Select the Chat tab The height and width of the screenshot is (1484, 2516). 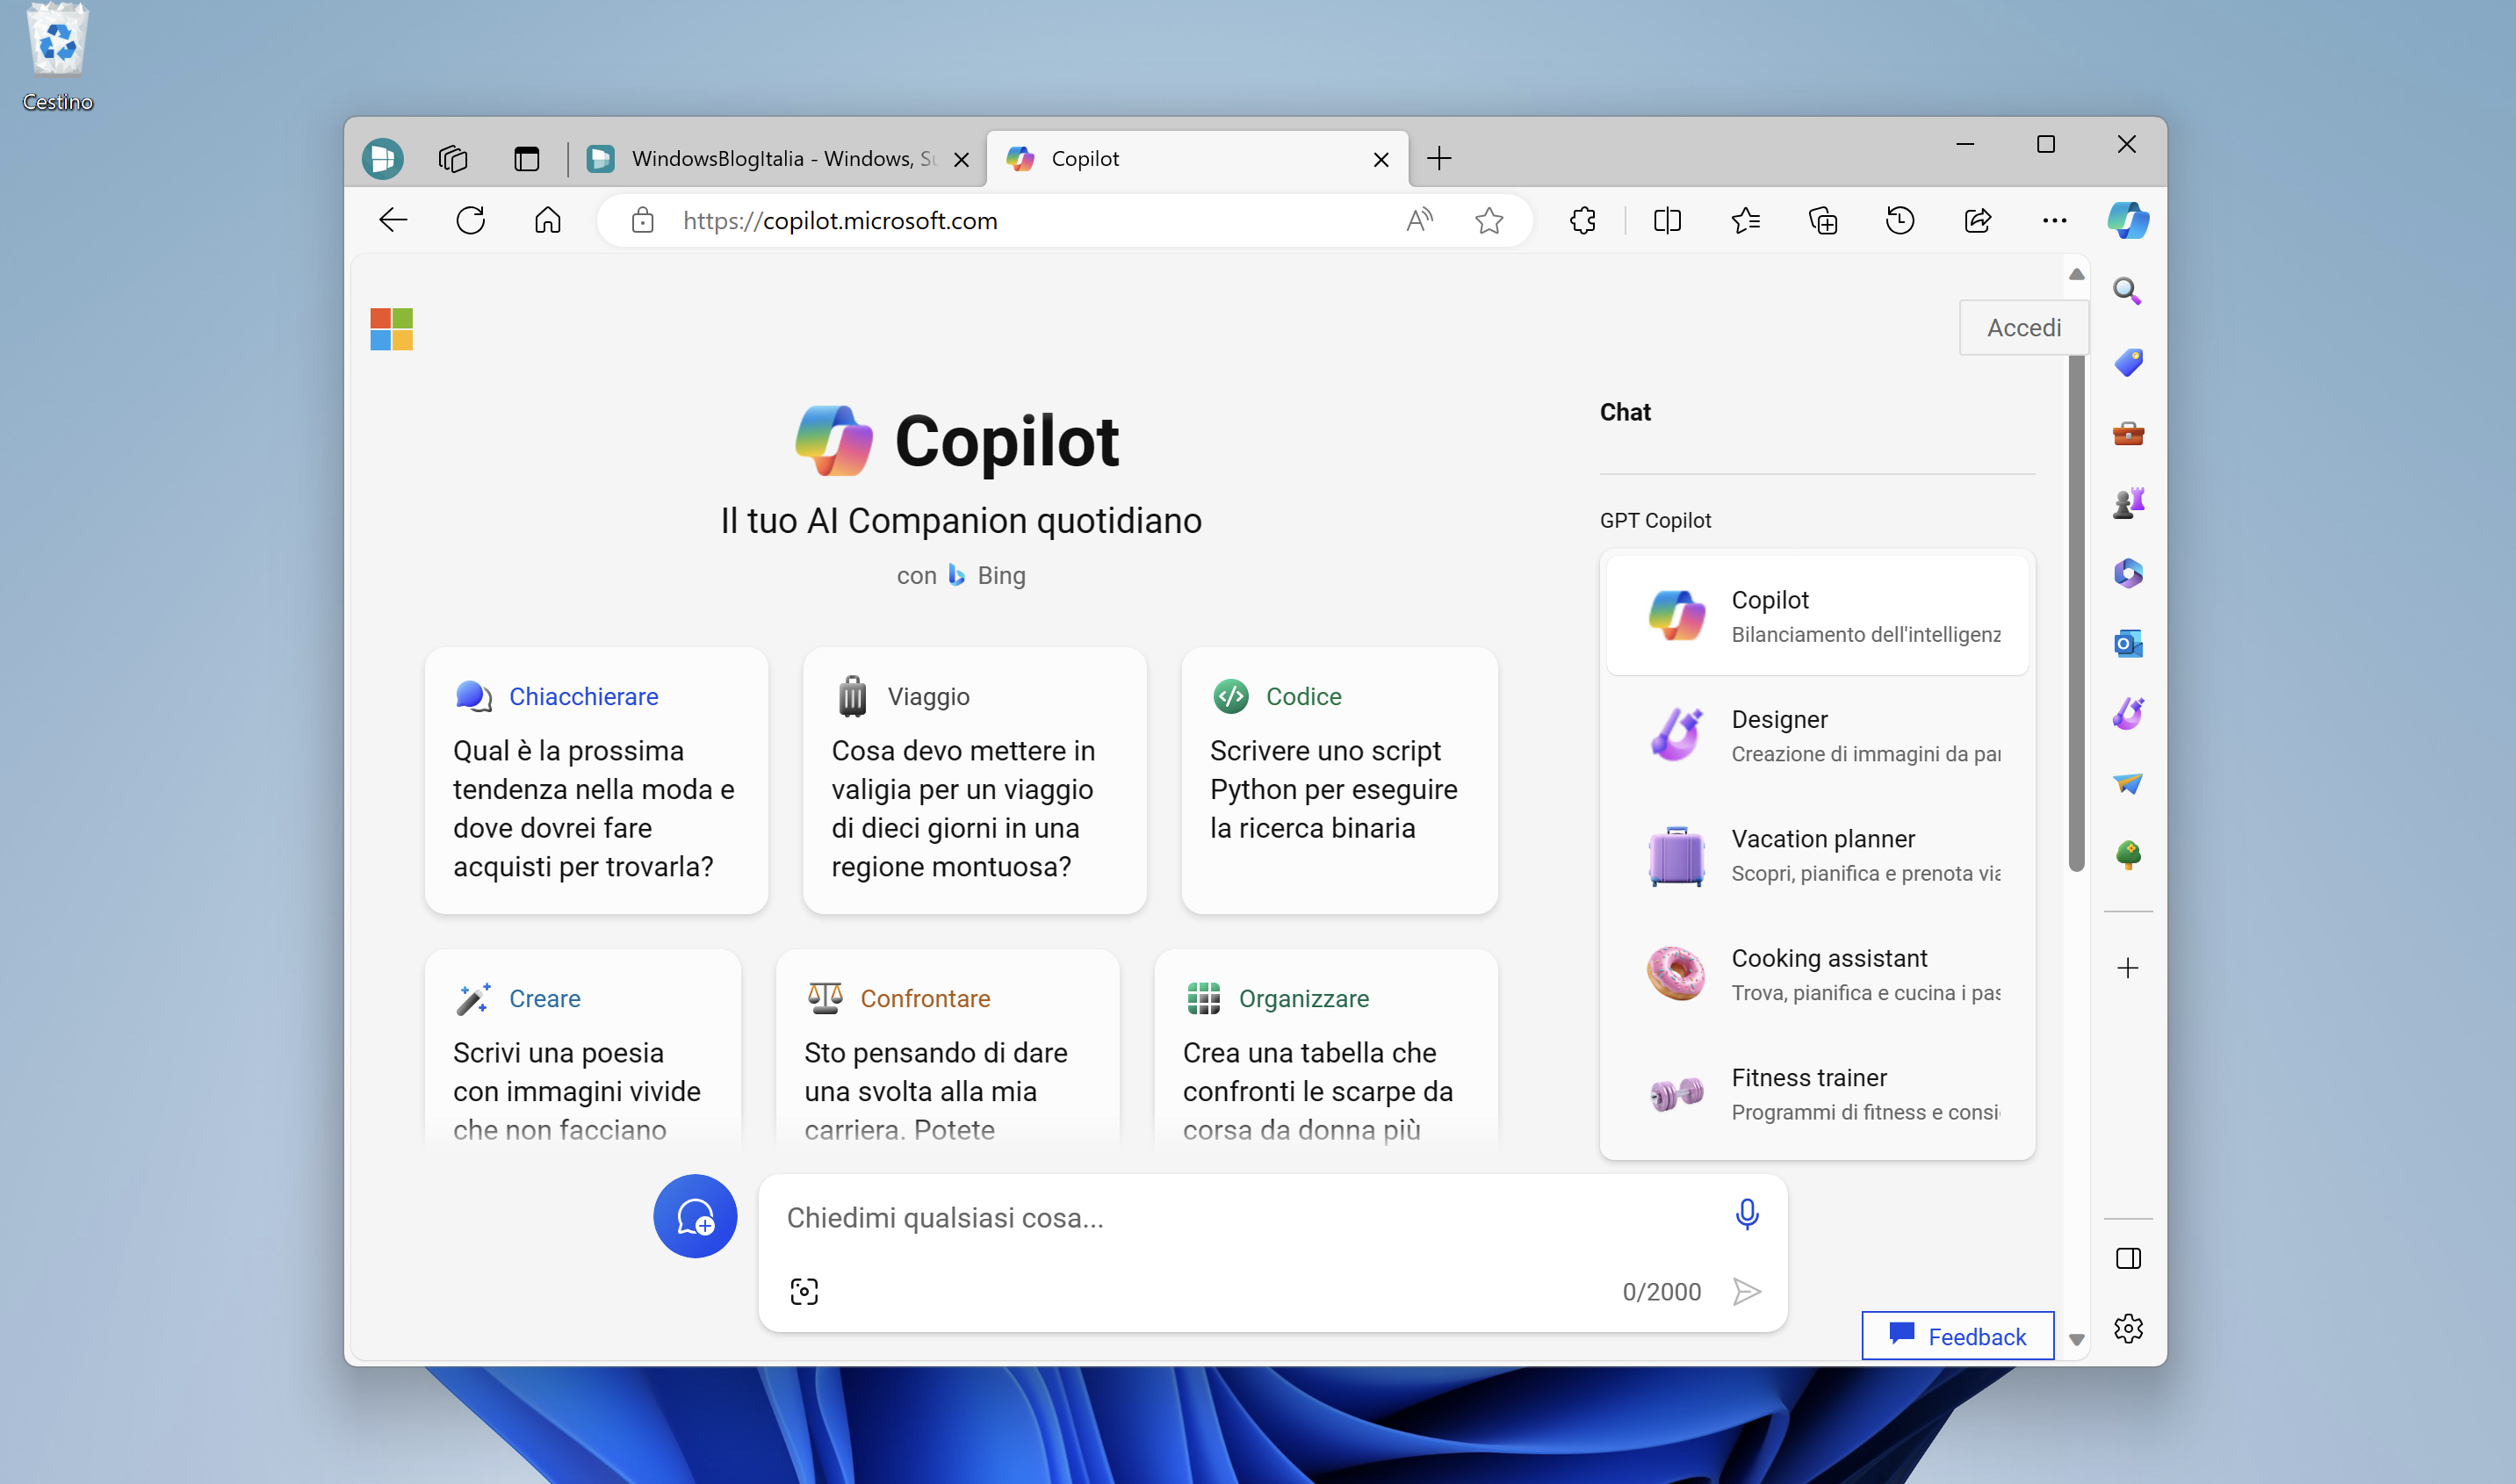[x=1625, y=412]
